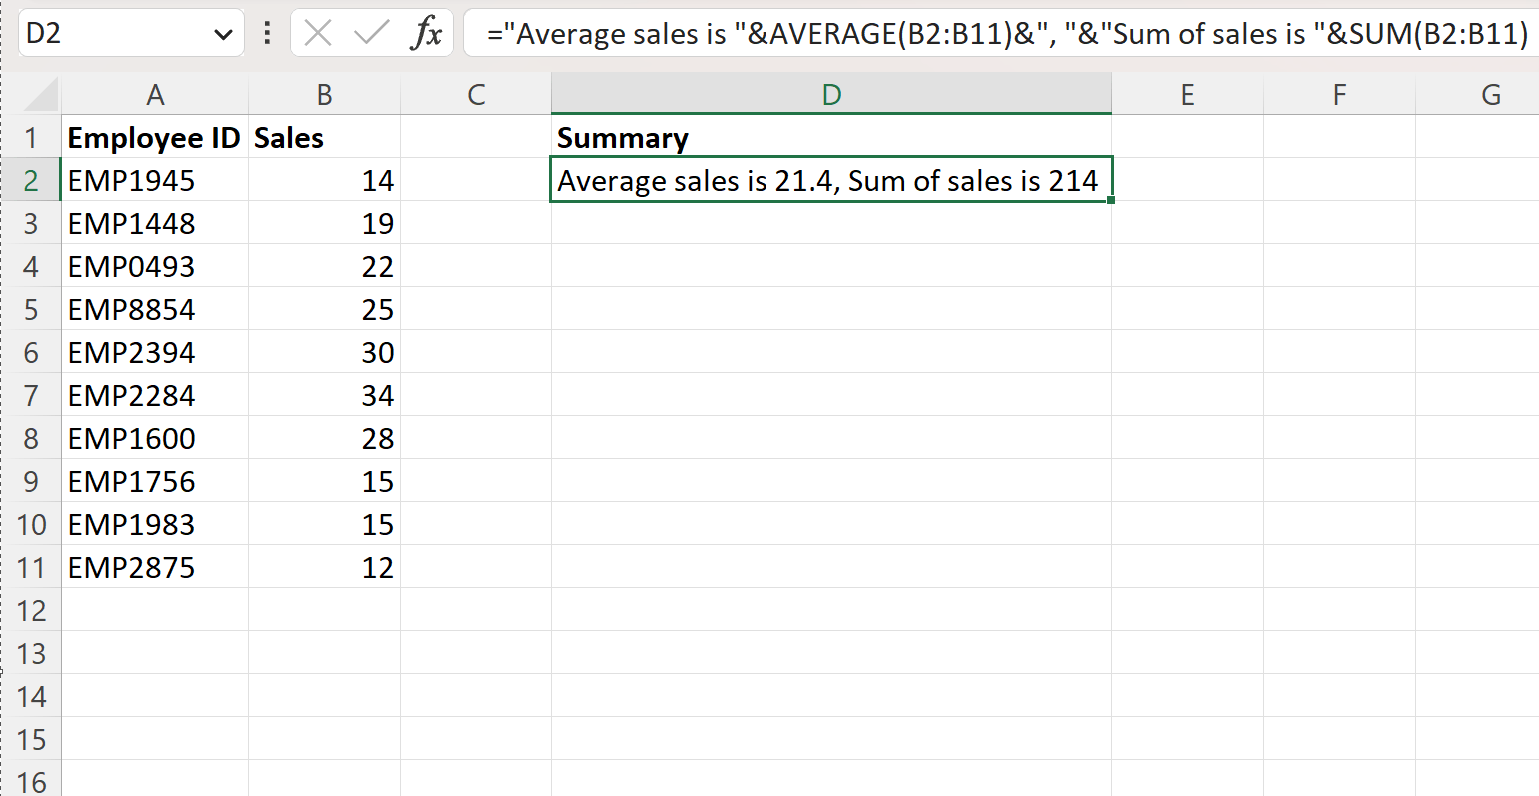Click the Cancel (X) icon beside formula bar

[317, 33]
